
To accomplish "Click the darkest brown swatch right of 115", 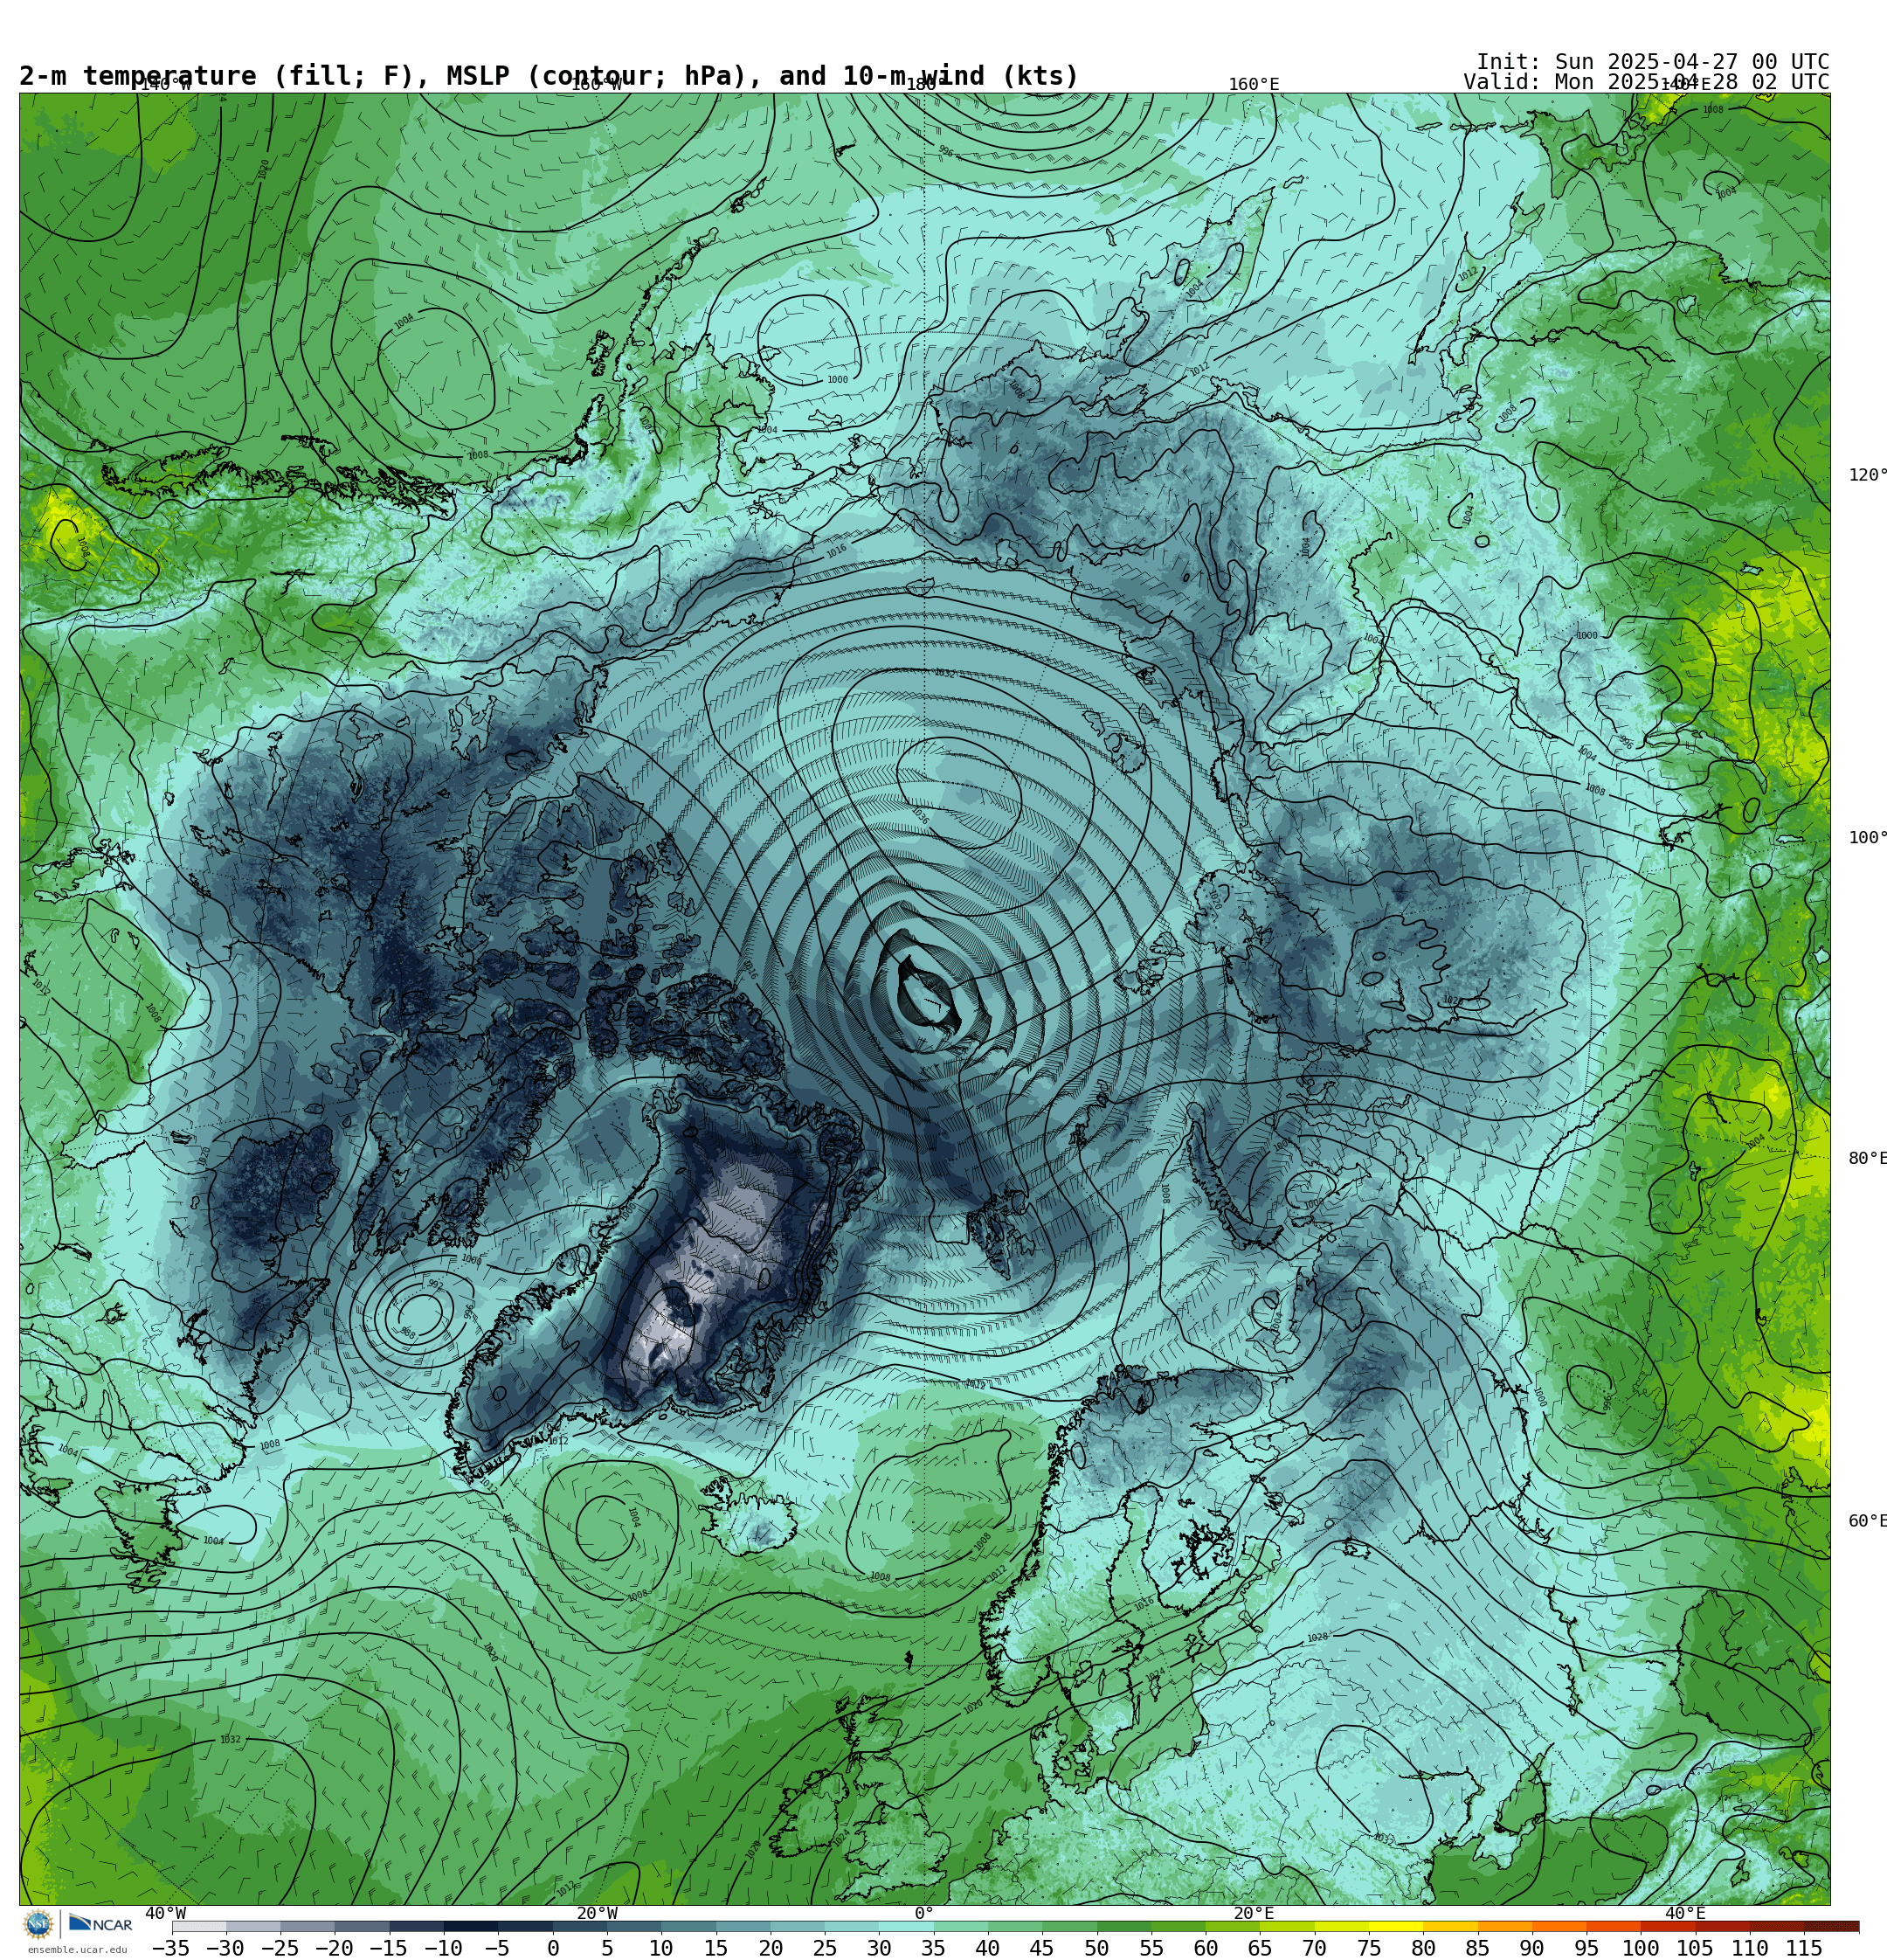I will [1831, 1926].
